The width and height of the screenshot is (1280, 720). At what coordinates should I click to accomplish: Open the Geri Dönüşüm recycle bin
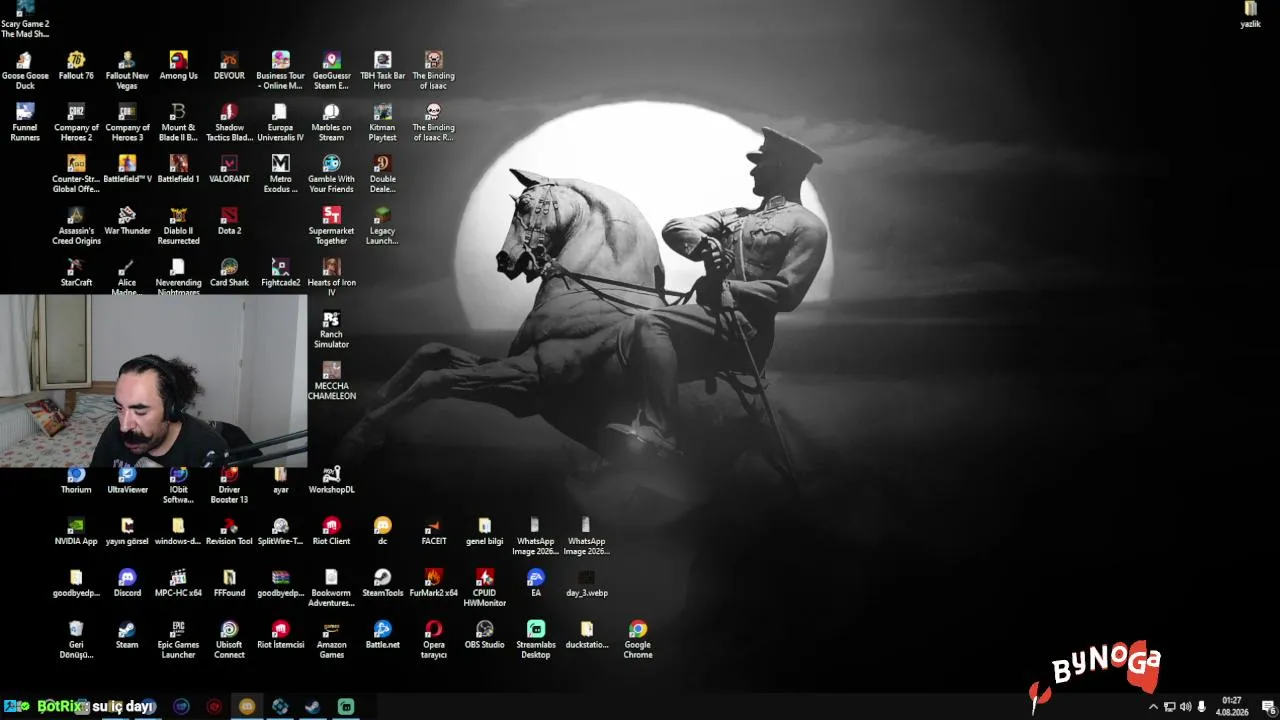[76, 641]
